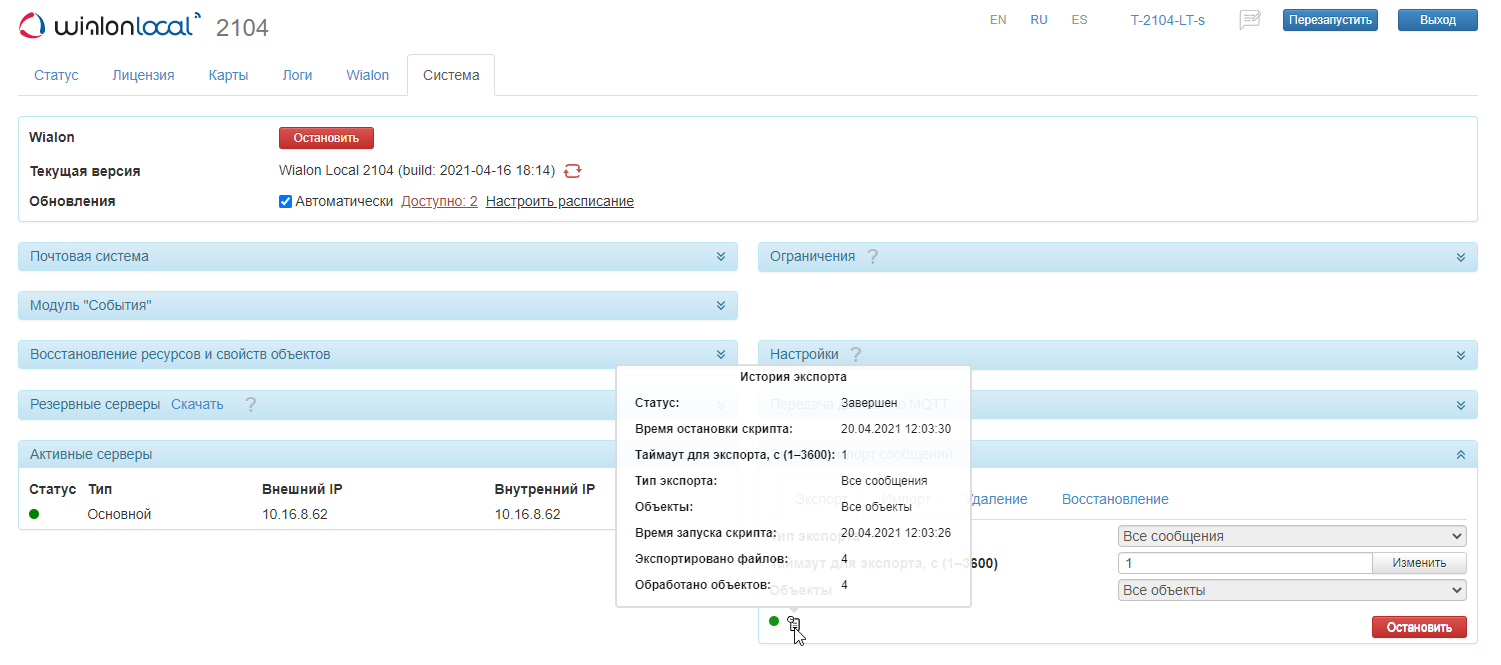
Task: Switch interface language to EN
Action: click(997, 19)
